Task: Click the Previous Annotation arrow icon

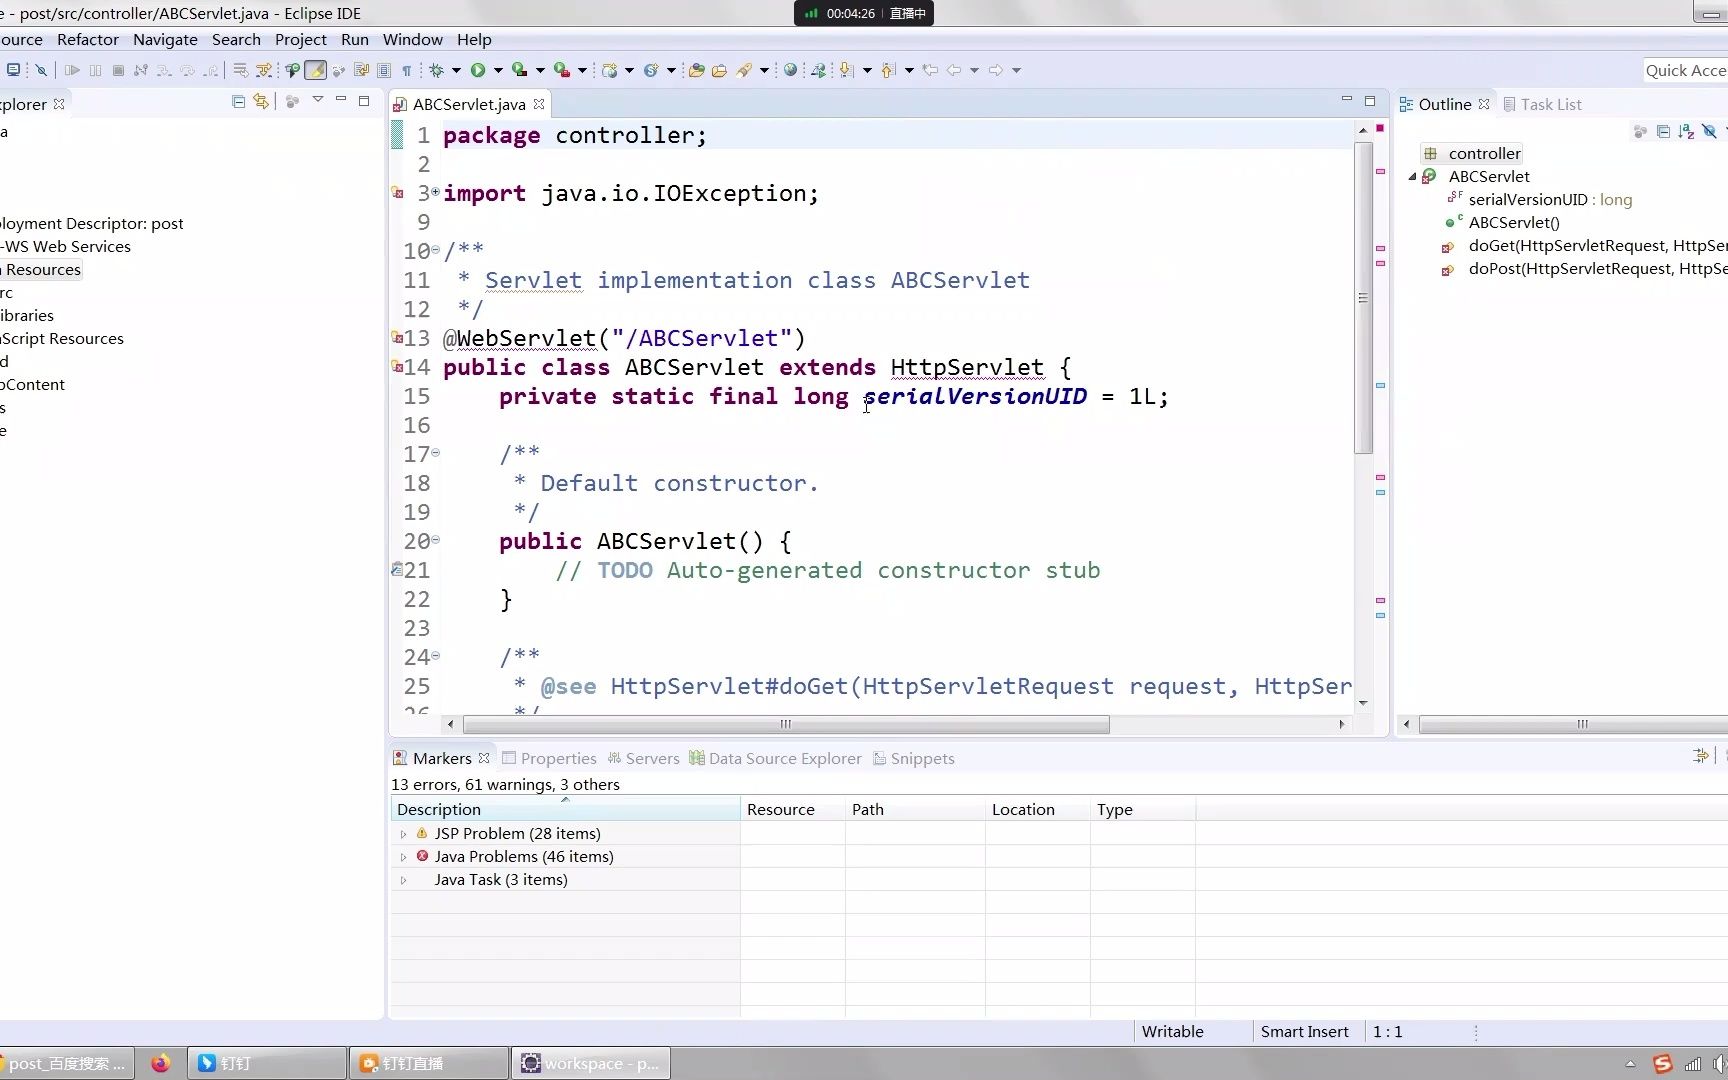Action: (x=888, y=70)
